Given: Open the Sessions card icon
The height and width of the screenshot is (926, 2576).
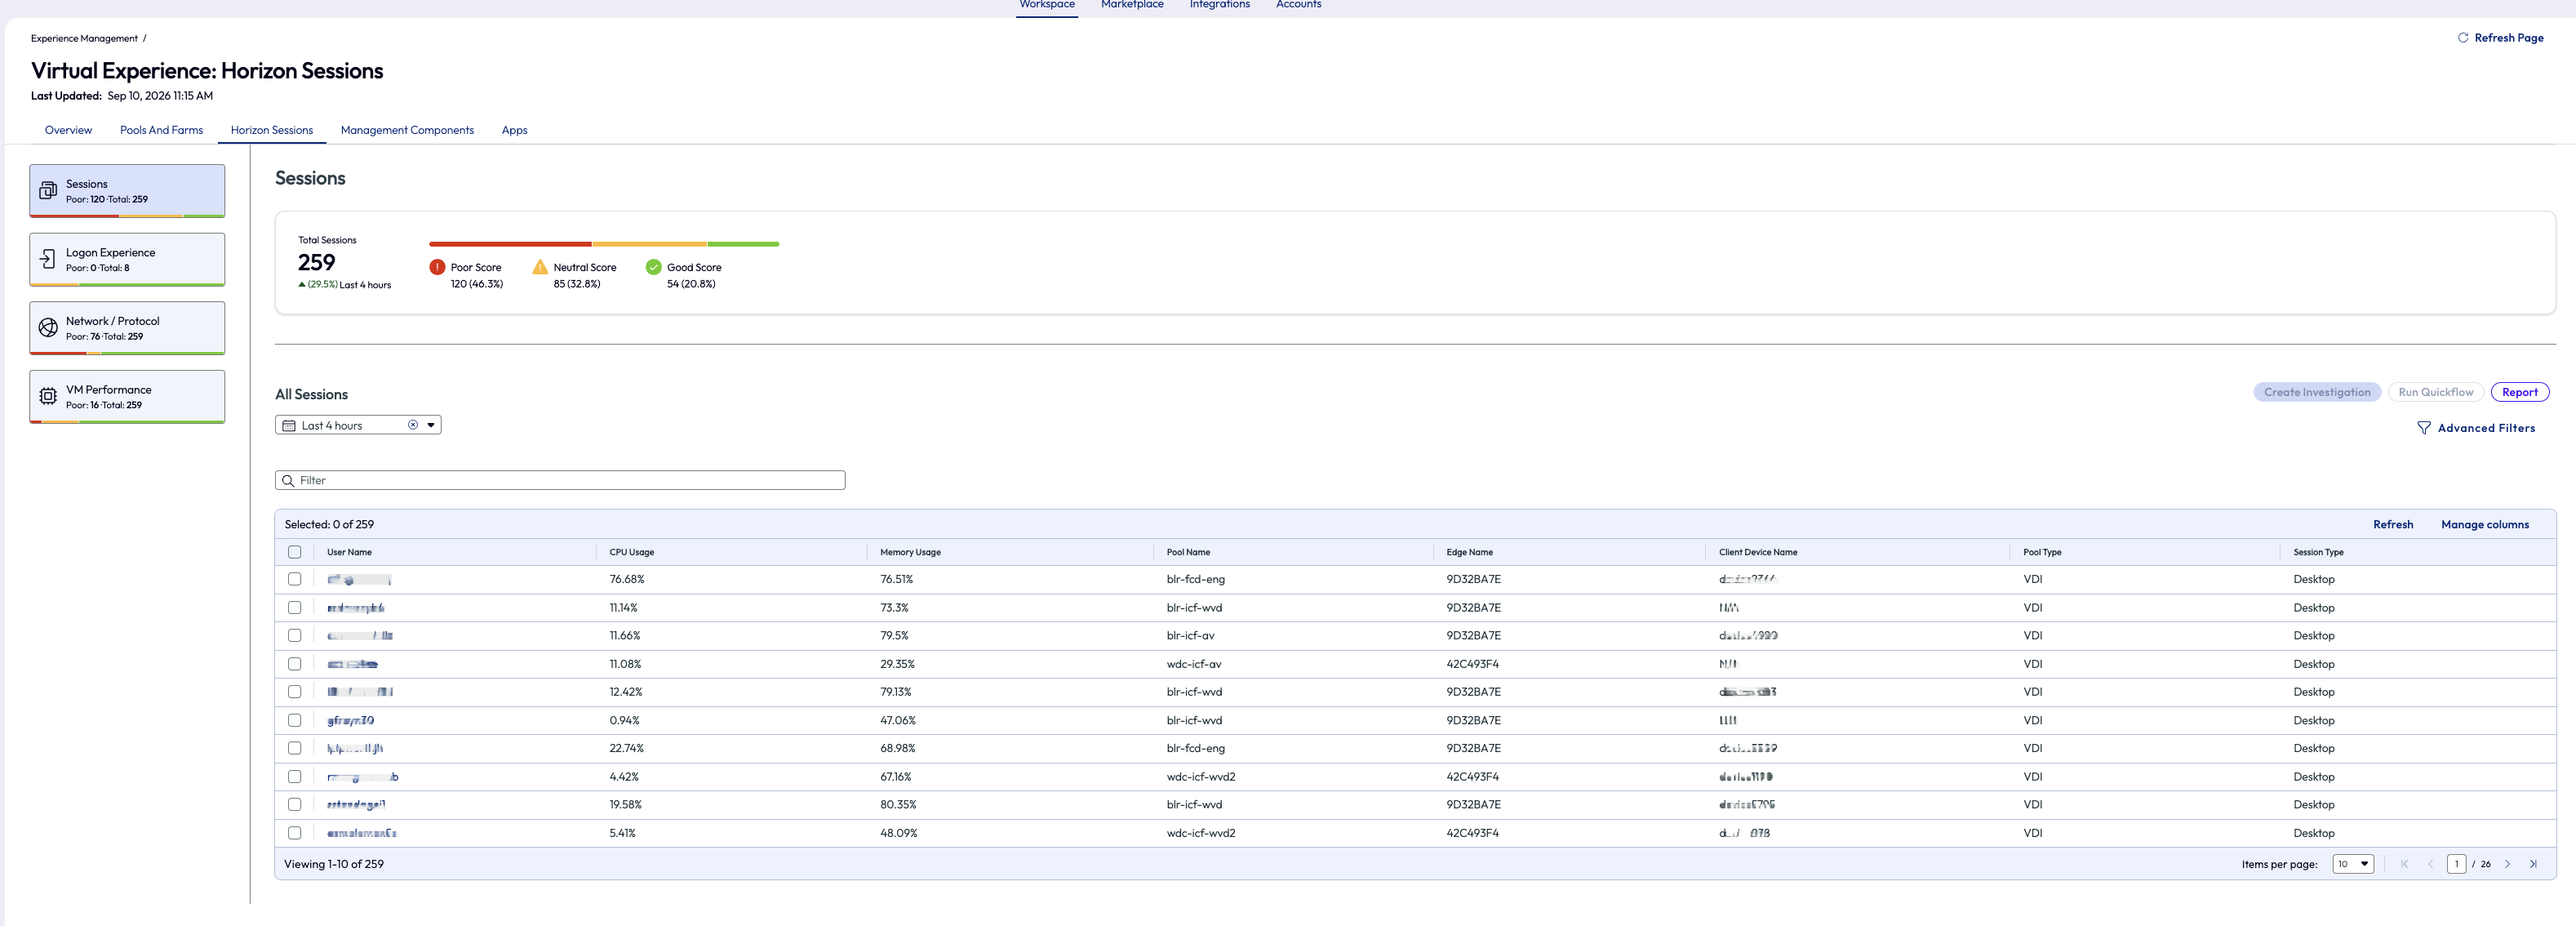Looking at the screenshot, I should (47, 190).
